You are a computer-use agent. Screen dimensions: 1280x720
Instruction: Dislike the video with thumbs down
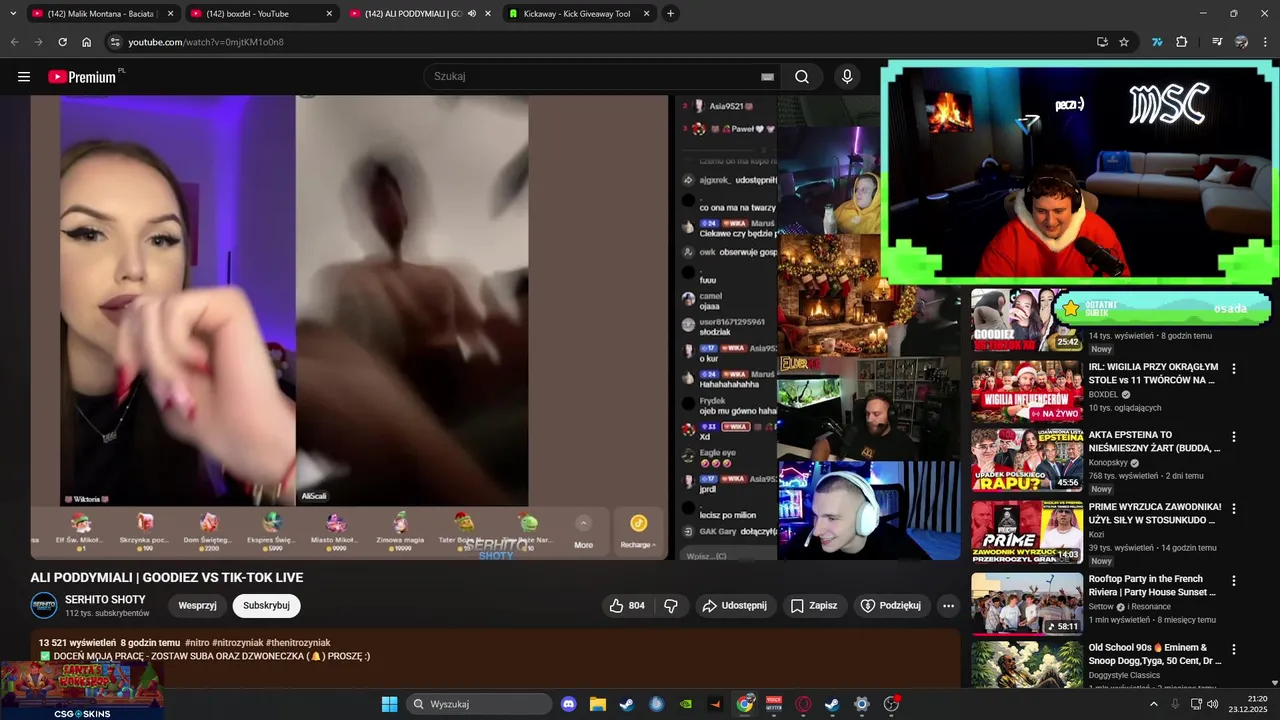click(x=671, y=605)
